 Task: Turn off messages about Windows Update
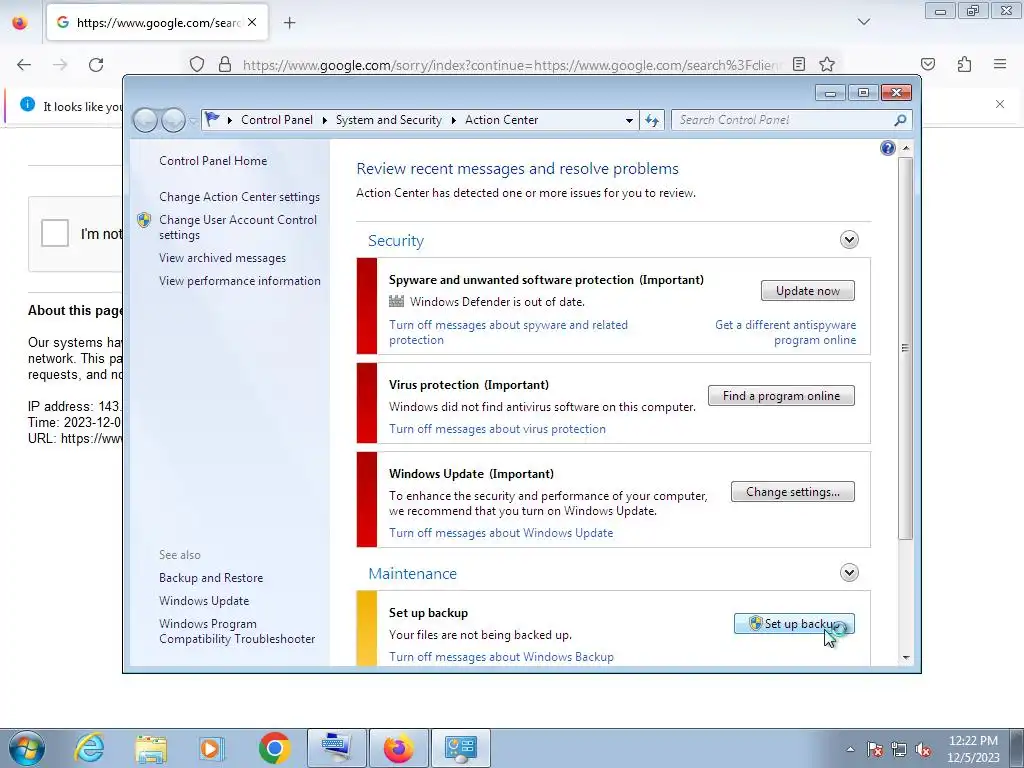pos(501,533)
